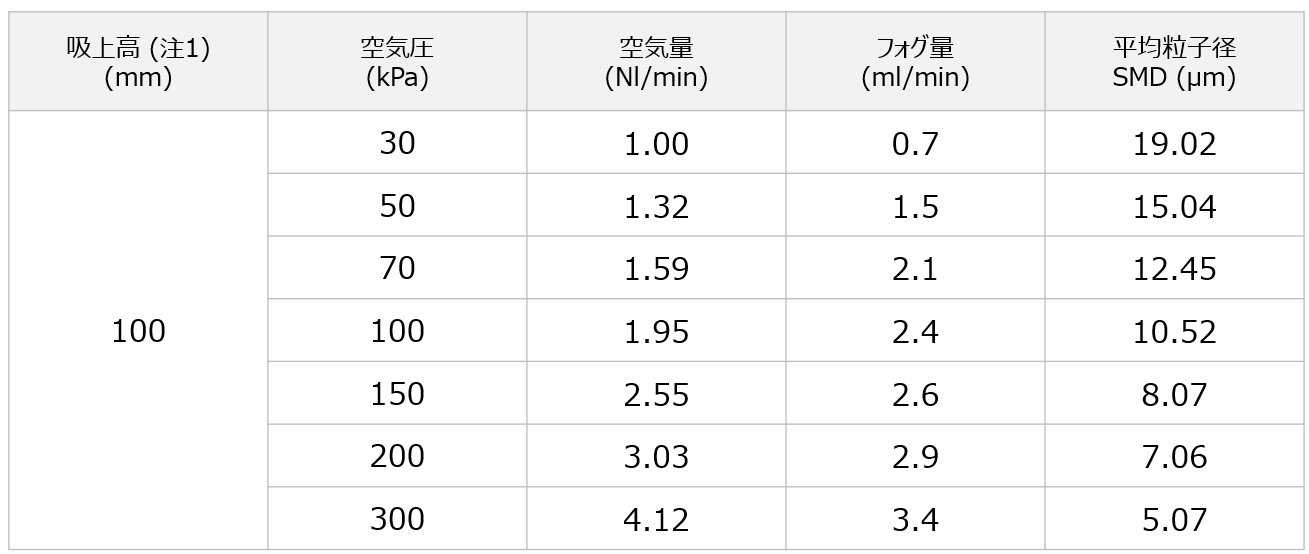
Task: Click the 空気量 (Nl/min) header cell
Action: (x=656, y=62)
